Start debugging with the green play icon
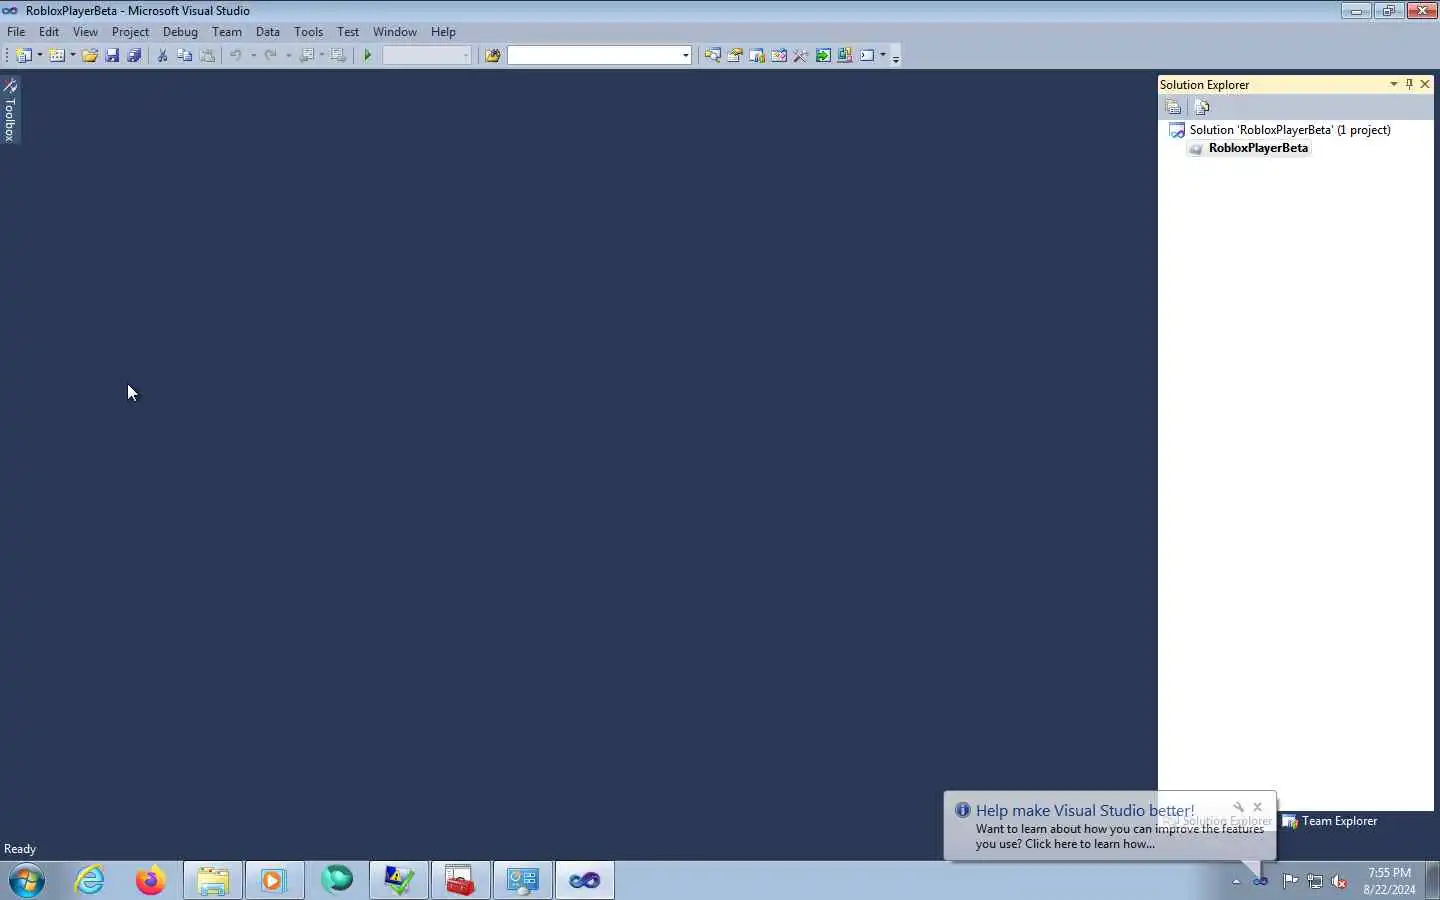This screenshot has height=900, width=1440. [x=368, y=56]
